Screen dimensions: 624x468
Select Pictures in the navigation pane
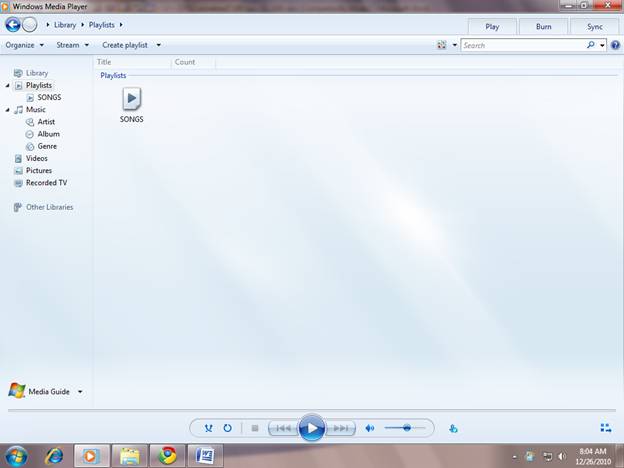pyautogui.click(x=39, y=170)
